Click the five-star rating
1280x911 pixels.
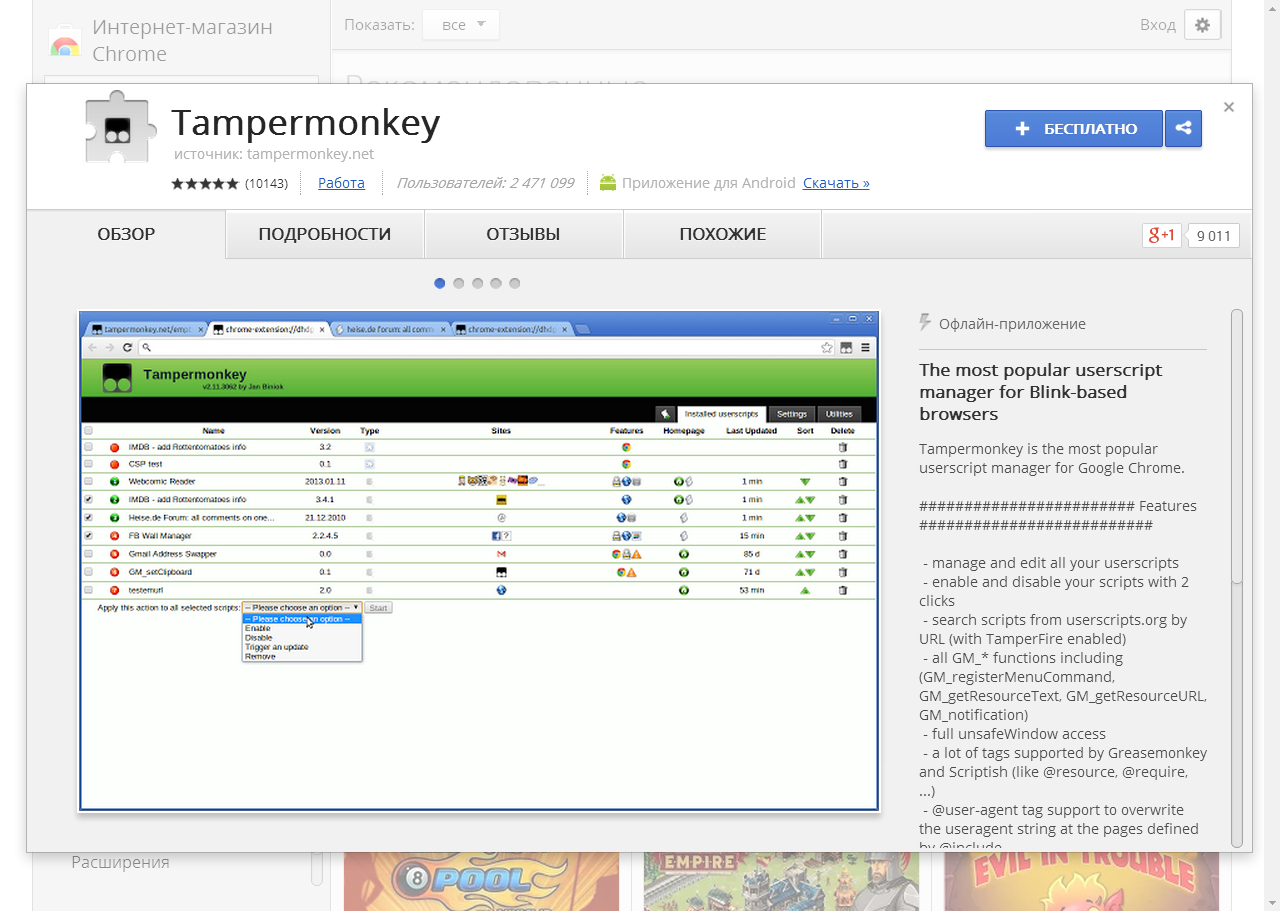[205, 184]
